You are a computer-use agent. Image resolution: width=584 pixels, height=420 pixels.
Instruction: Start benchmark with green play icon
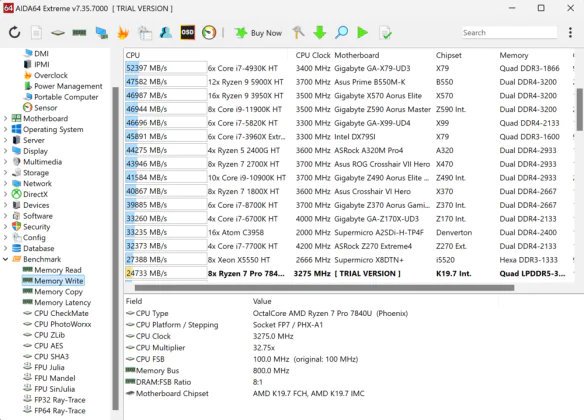pos(362,33)
